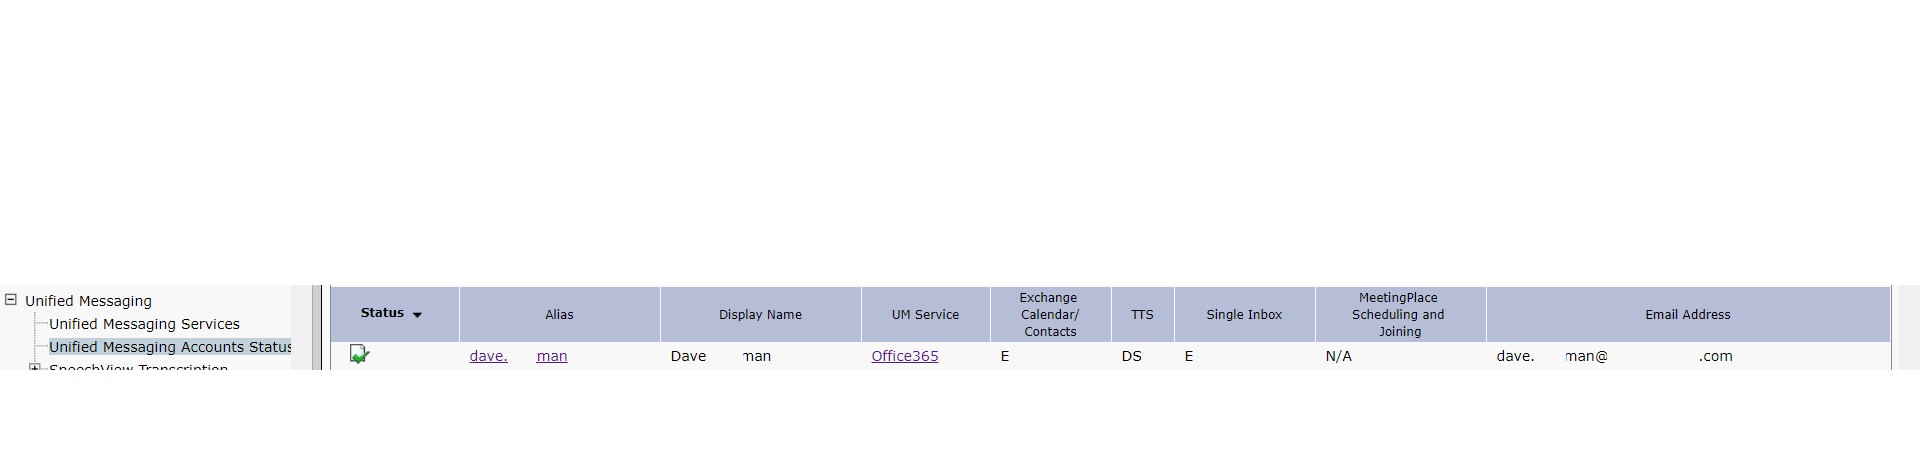Click the Exchange Calendar/Contacts column header
This screenshot has width=1920, height=456.
(1050, 314)
